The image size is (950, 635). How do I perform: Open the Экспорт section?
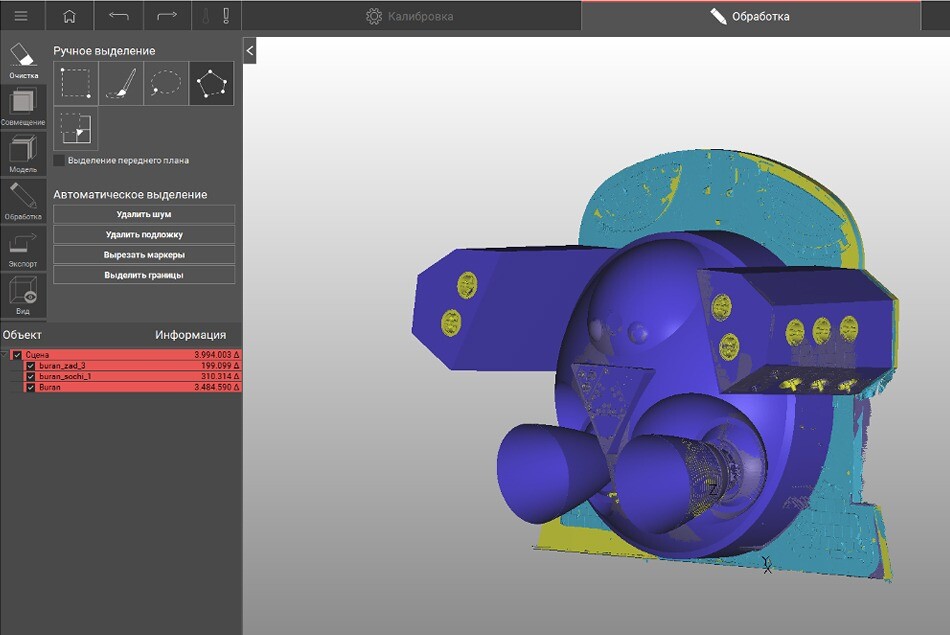[23, 248]
